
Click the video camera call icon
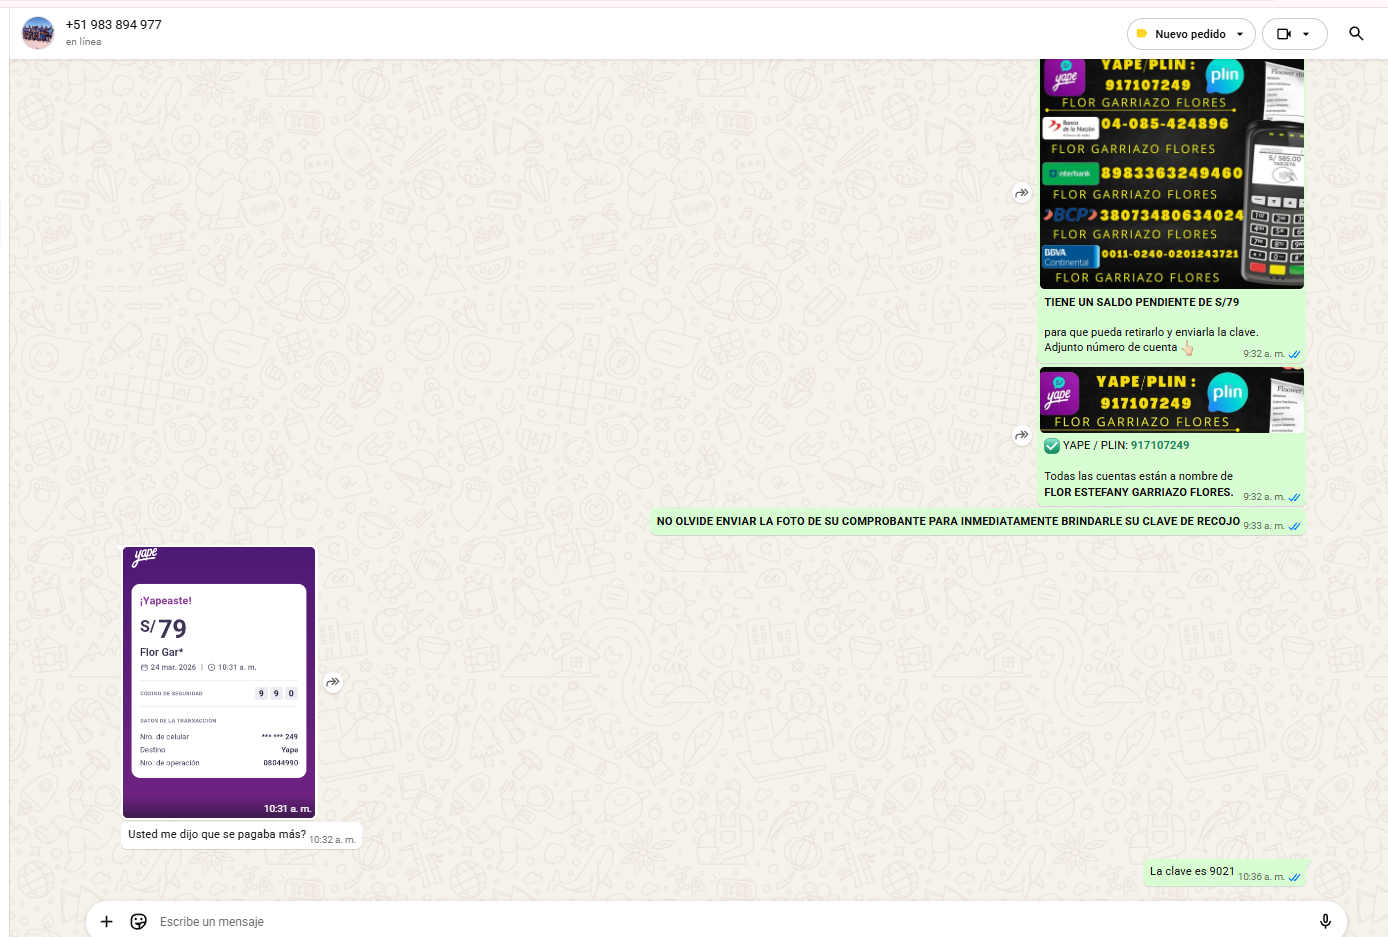1284,34
